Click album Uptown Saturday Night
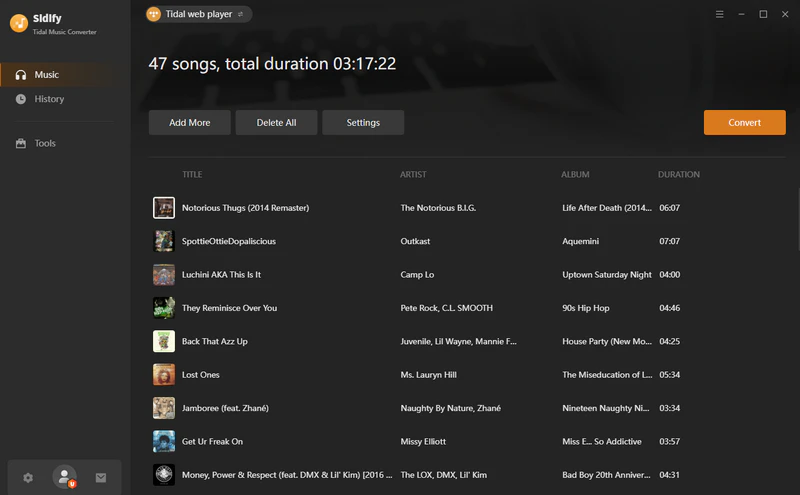 coord(607,275)
